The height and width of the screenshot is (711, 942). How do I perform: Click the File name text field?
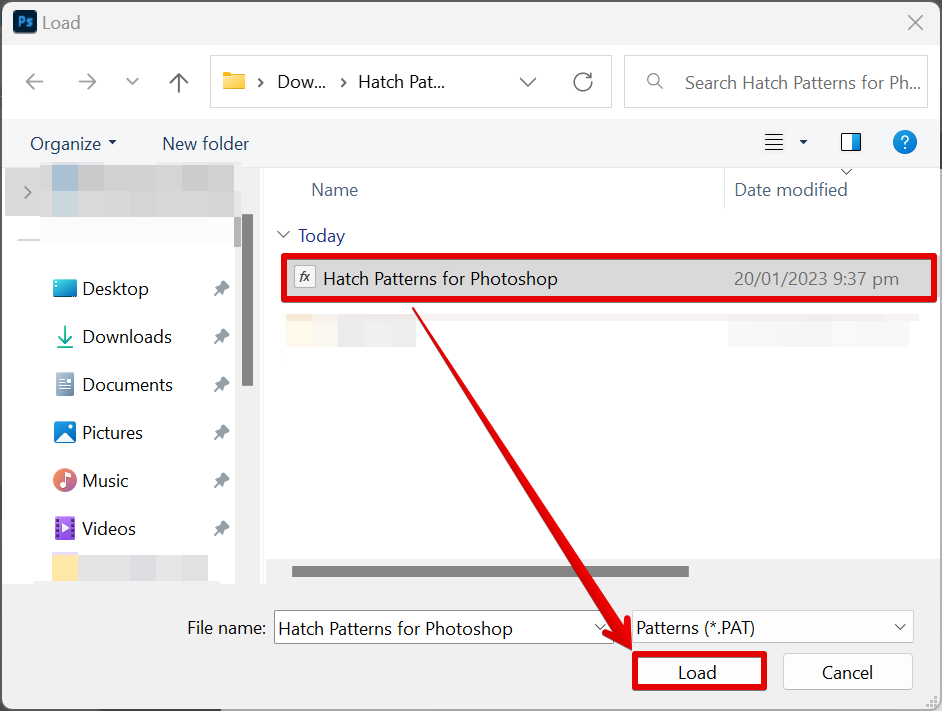[430, 628]
